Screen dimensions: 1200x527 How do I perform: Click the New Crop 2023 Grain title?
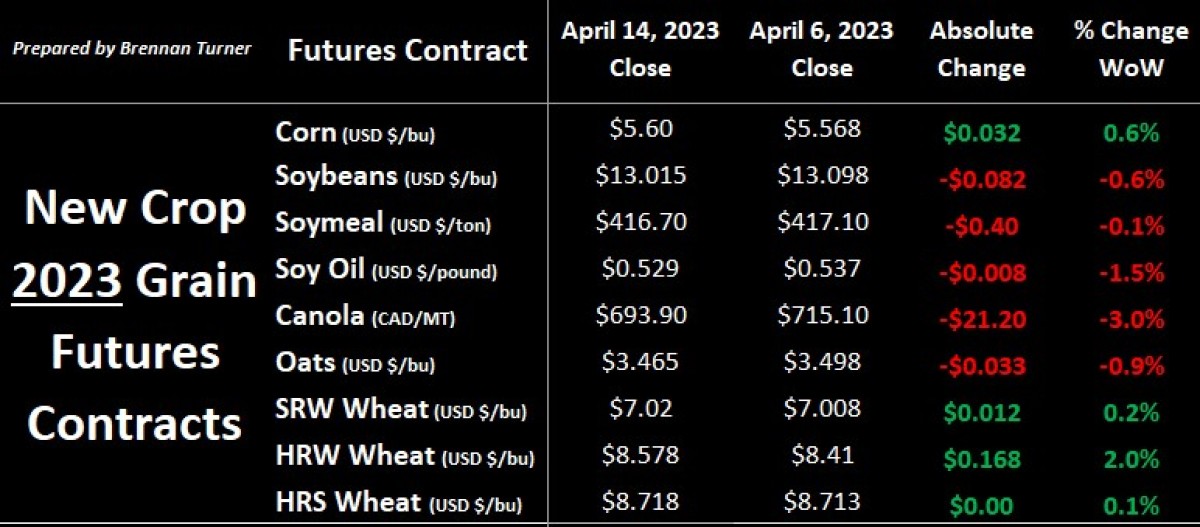(x=140, y=245)
